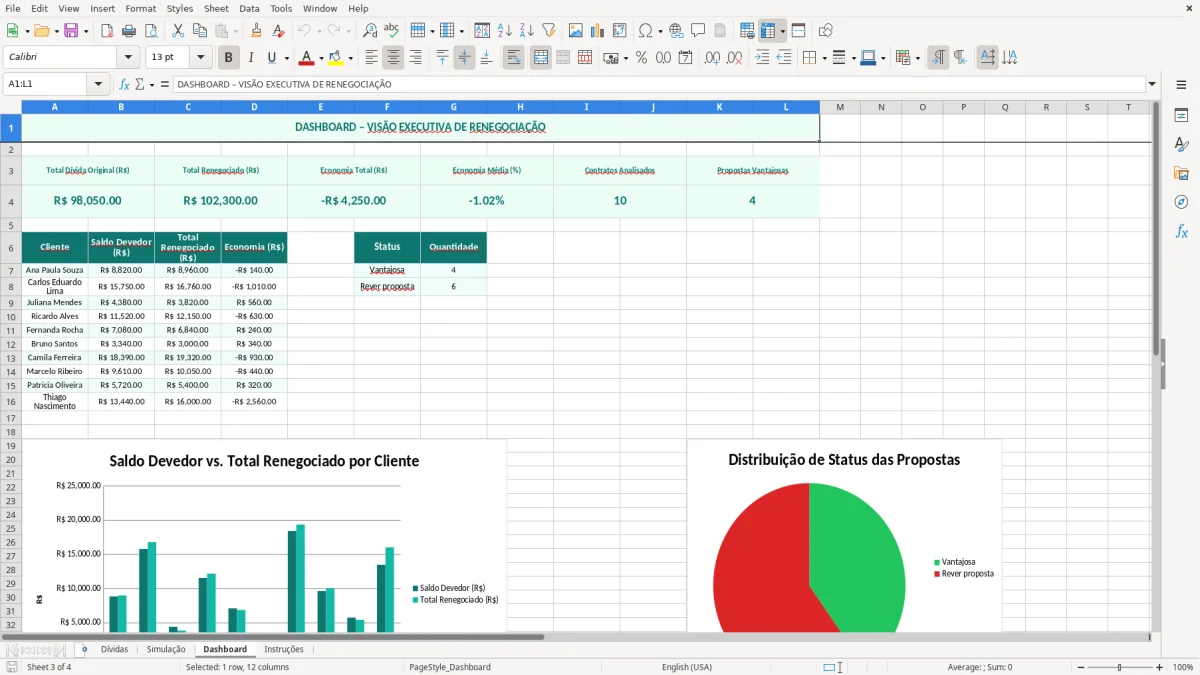Click English (USA) language in status bar
Image resolution: width=1200 pixels, height=675 pixels.
click(x=687, y=667)
